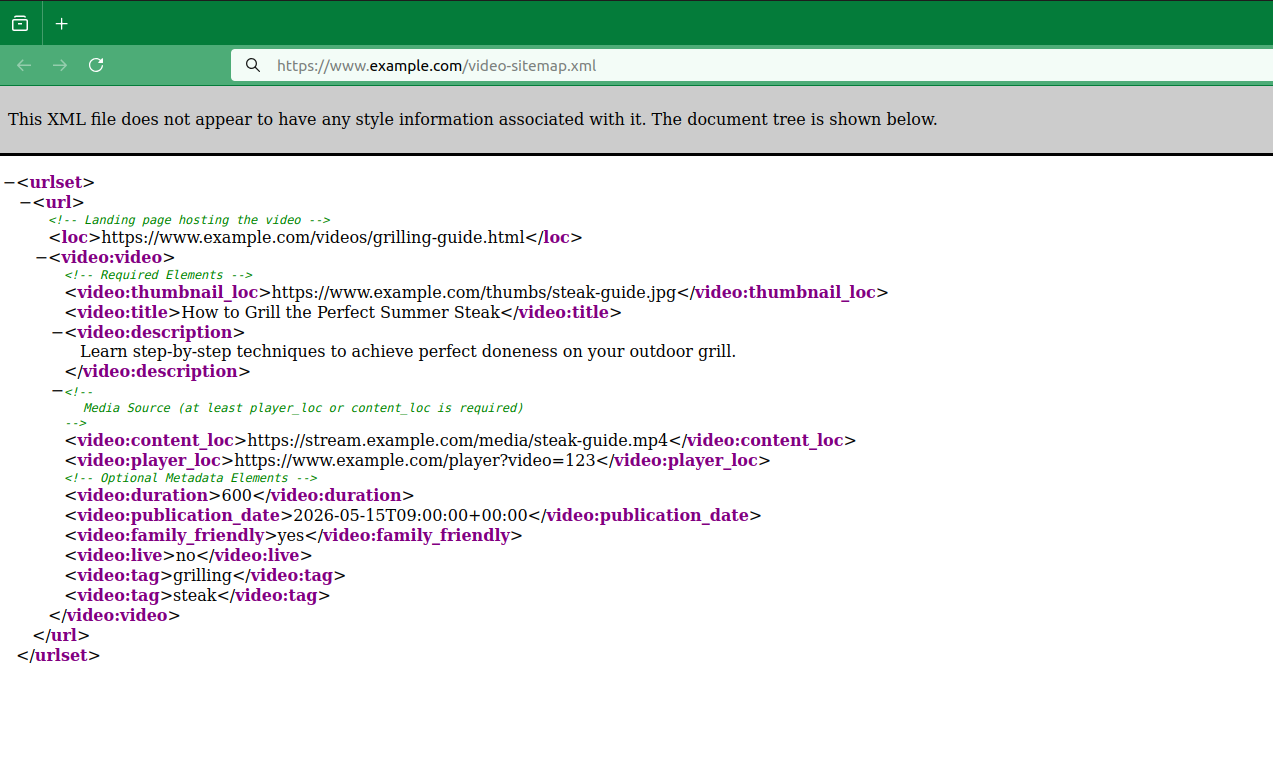Click the closing video:video tag
Viewport: 1273px width, 781px height.
coord(114,615)
